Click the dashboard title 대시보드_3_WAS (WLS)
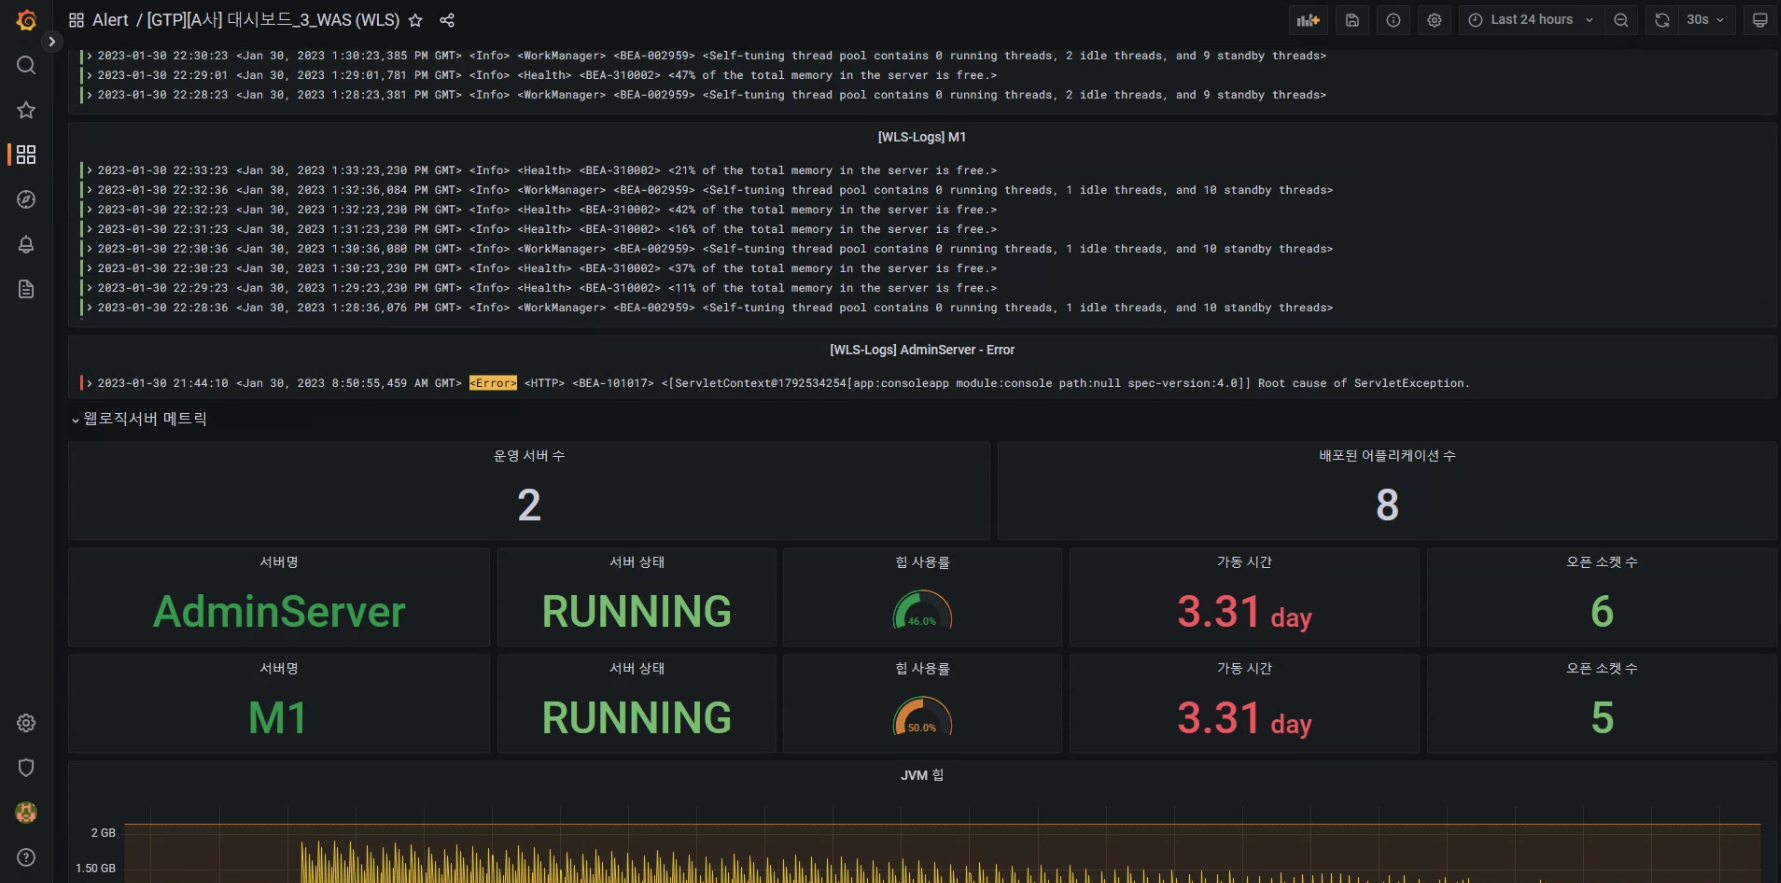The width and height of the screenshot is (1781, 883). (x=273, y=20)
